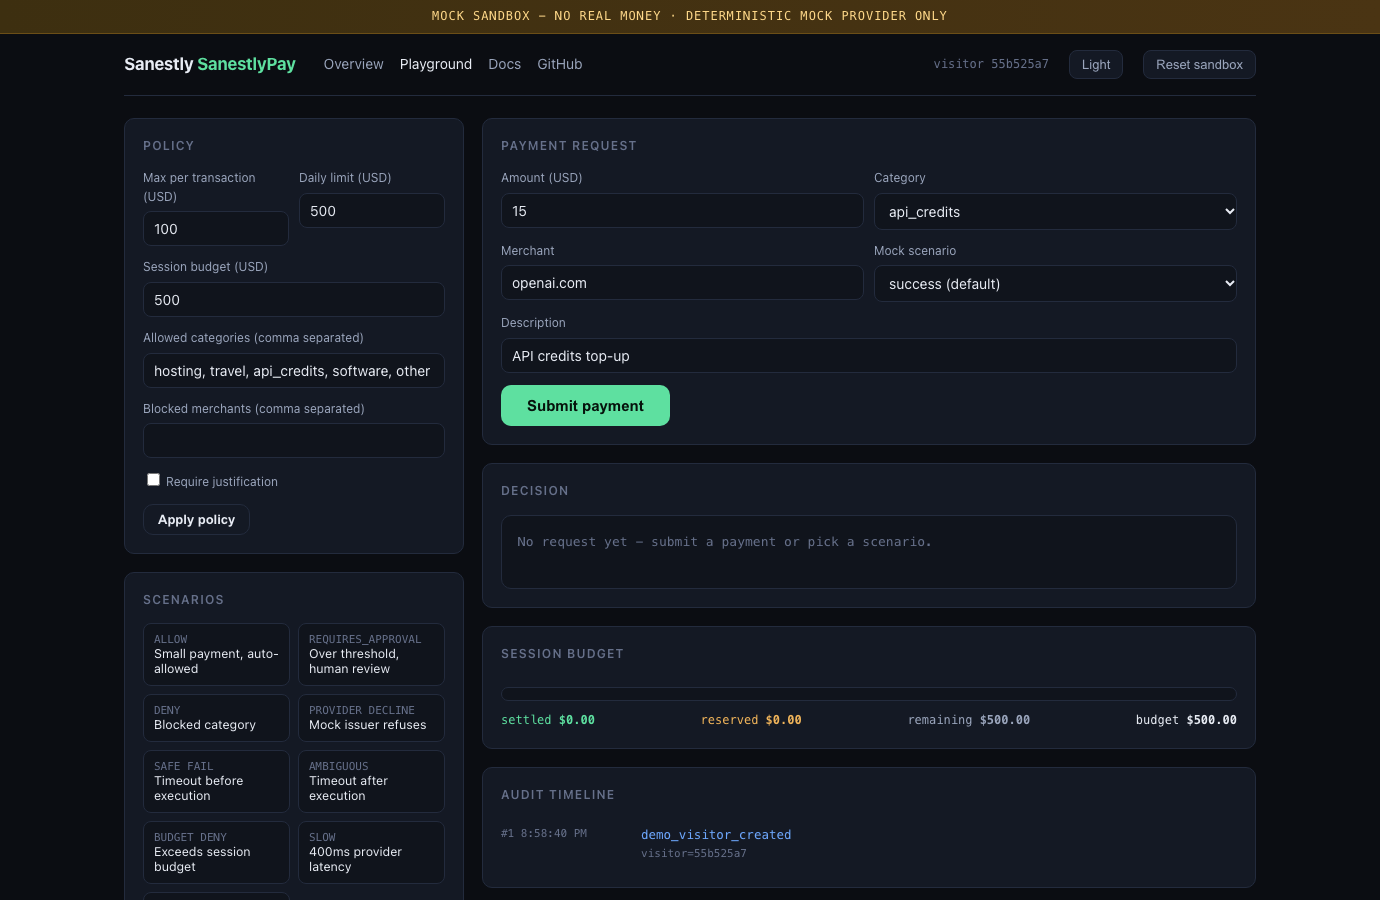Switch theme using the Light button
Viewport: 1380px width, 900px height.
1096,64
